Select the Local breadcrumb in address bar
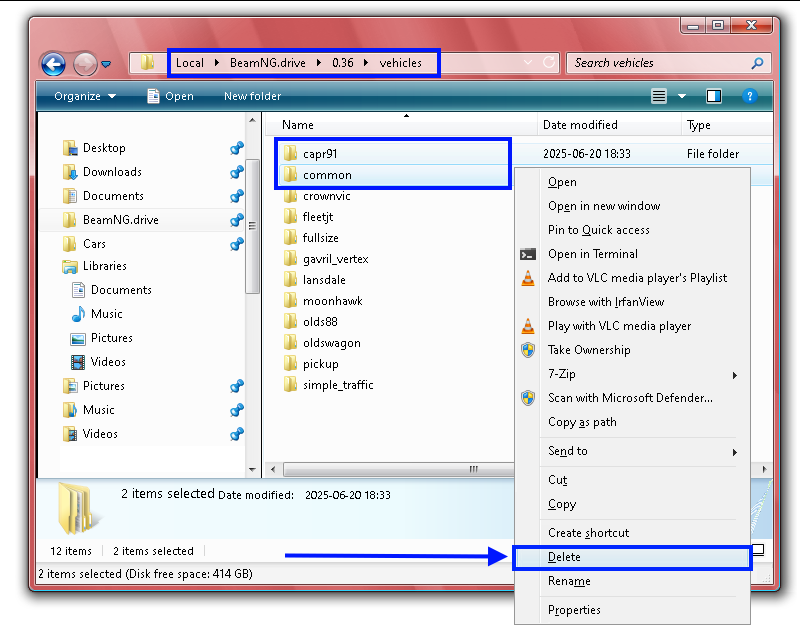 coord(190,63)
